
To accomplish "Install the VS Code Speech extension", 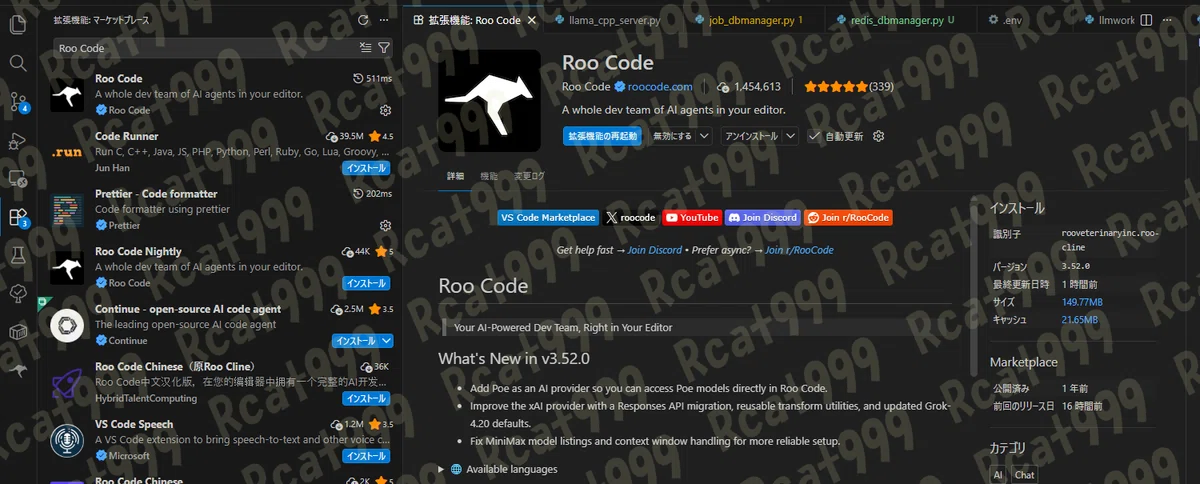I will pyautogui.click(x=365, y=456).
